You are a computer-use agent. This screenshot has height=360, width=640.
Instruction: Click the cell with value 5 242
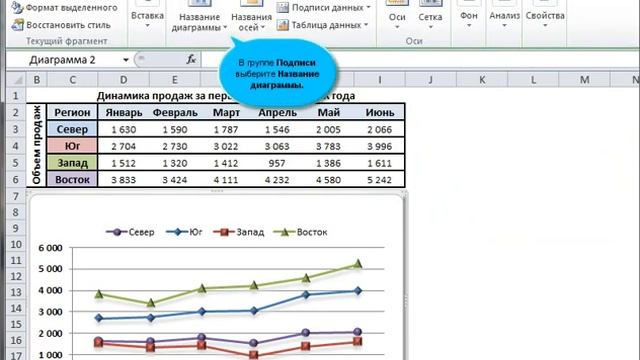[380, 180]
